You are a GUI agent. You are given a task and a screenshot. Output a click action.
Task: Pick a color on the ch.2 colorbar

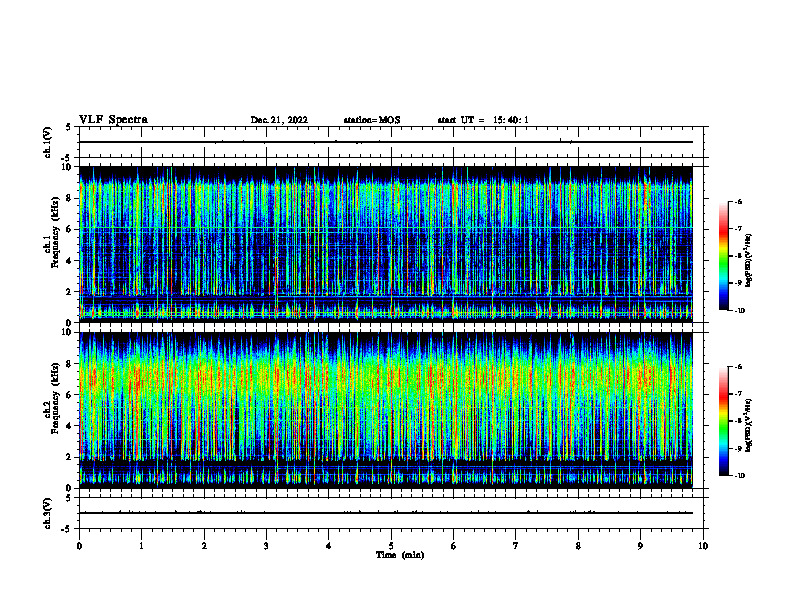coord(724,421)
